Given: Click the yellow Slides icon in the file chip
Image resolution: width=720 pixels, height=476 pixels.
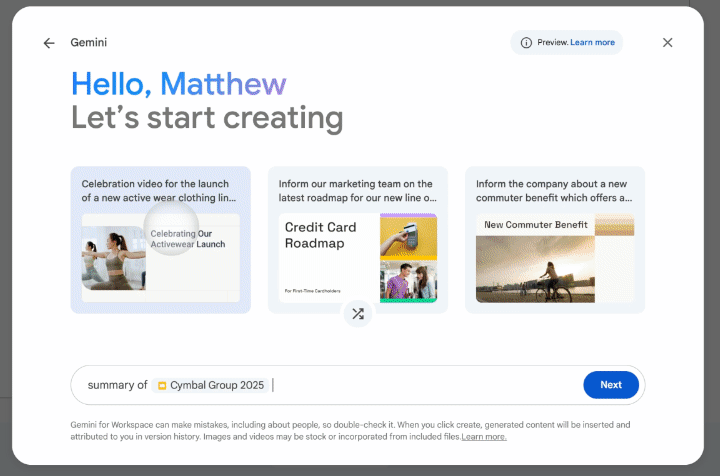Looking at the screenshot, I should tap(162, 385).
